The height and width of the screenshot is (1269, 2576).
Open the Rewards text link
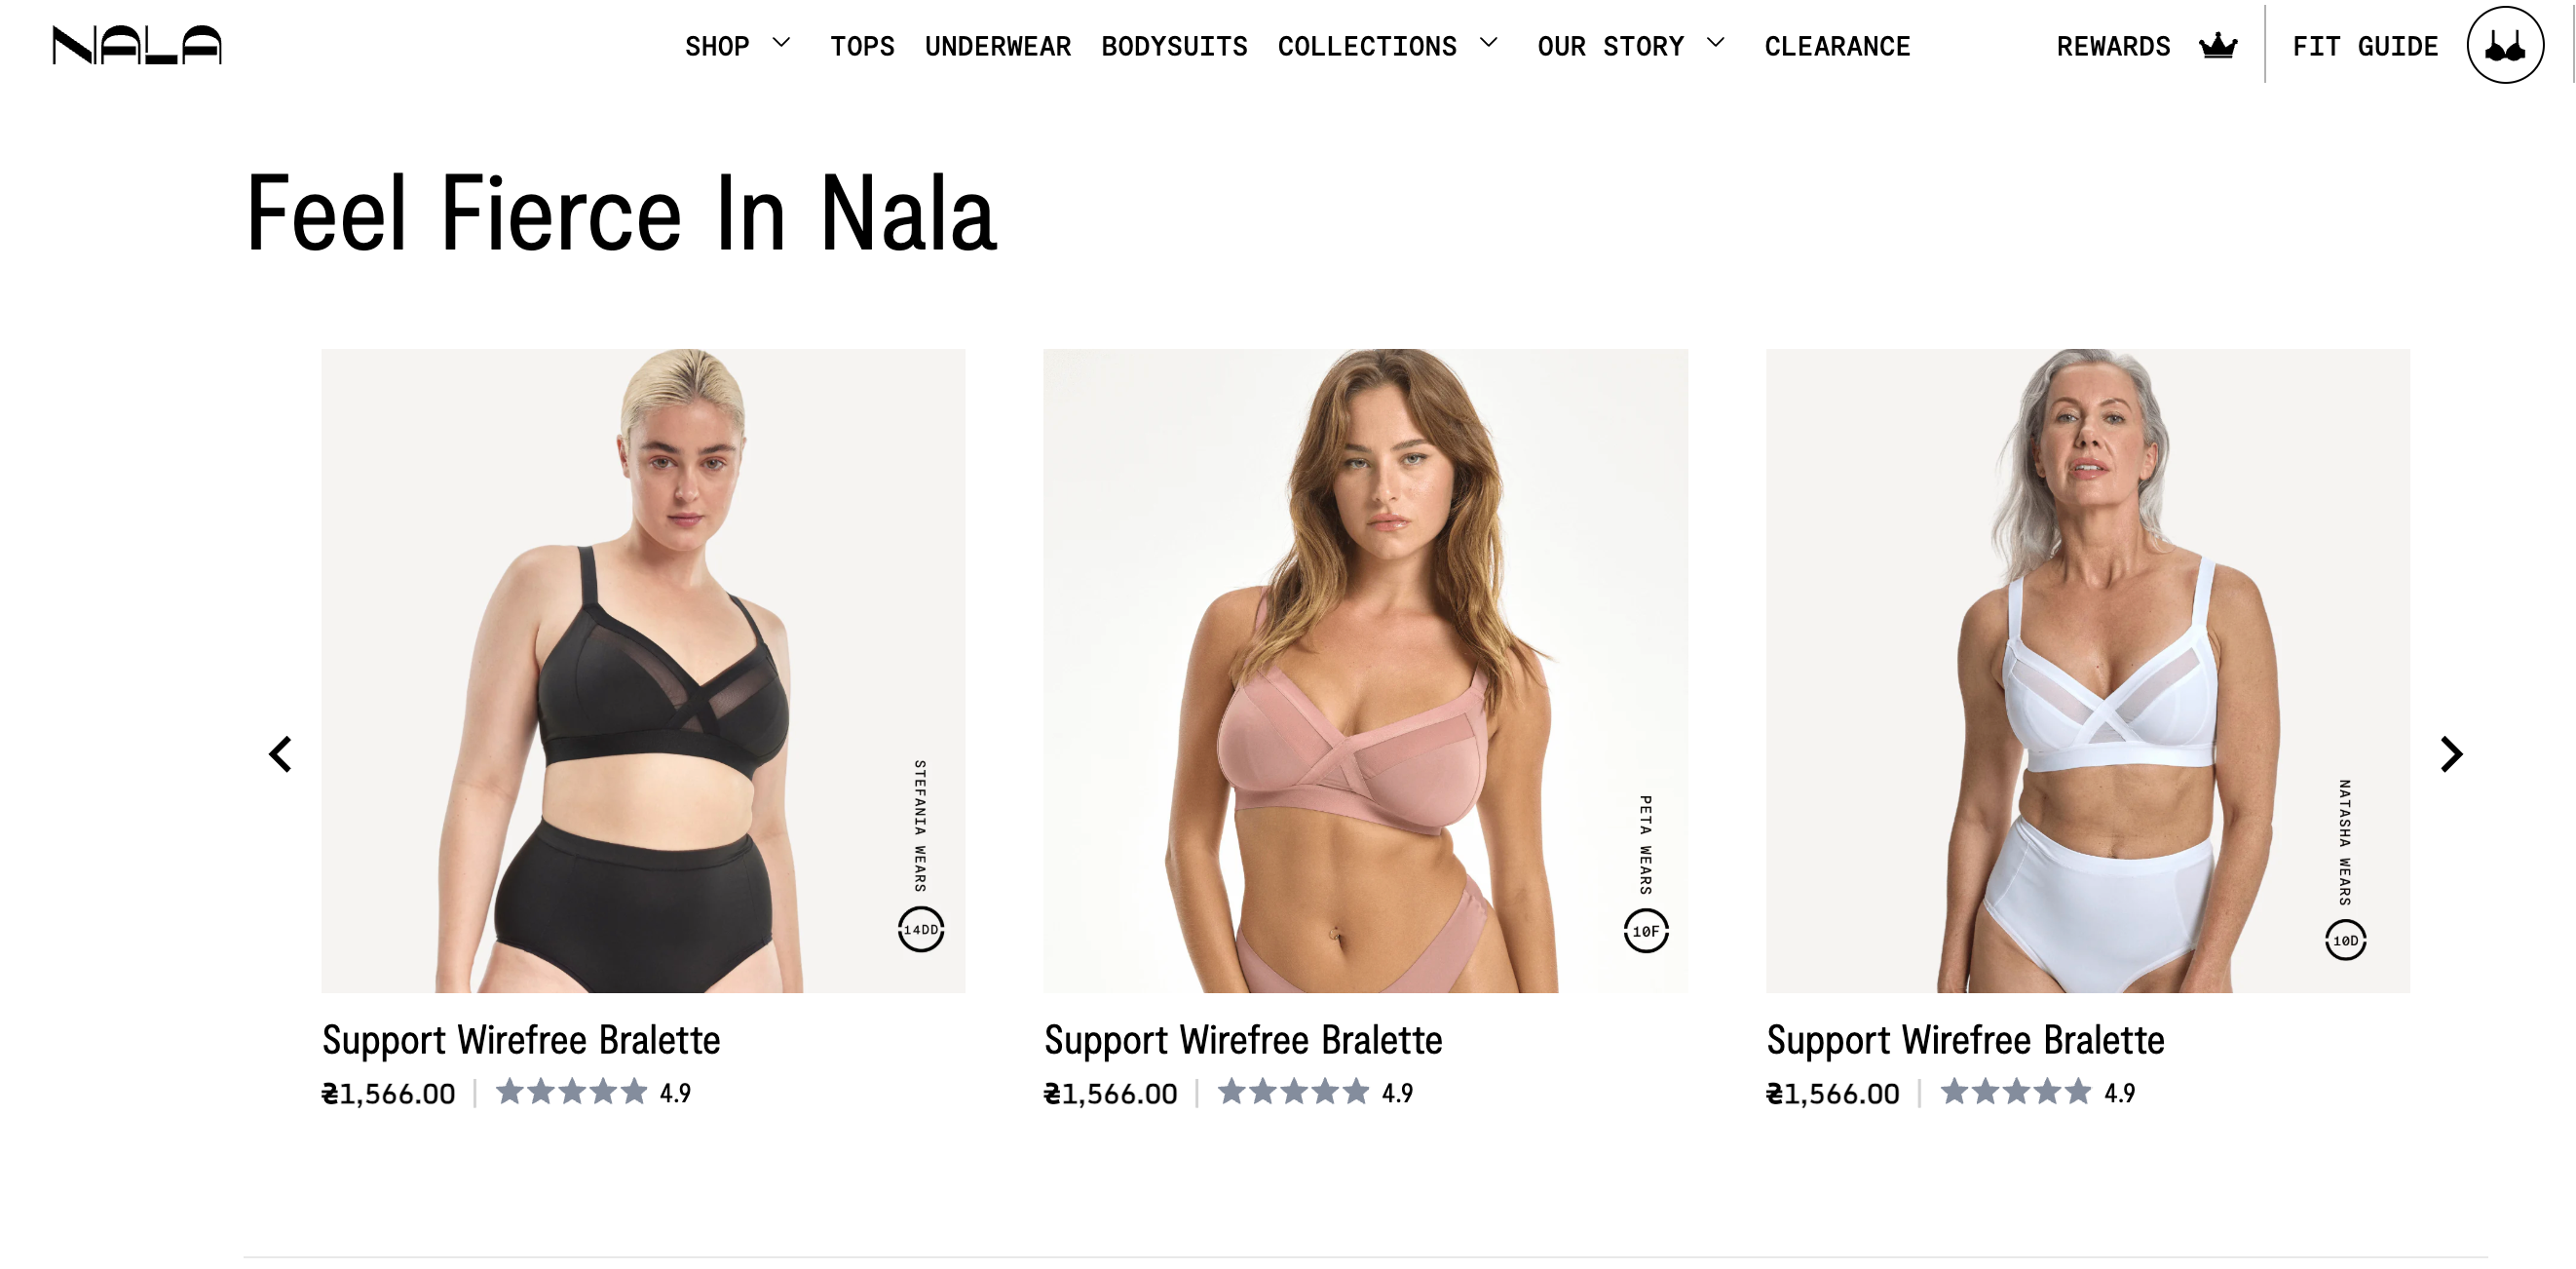click(x=2113, y=46)
